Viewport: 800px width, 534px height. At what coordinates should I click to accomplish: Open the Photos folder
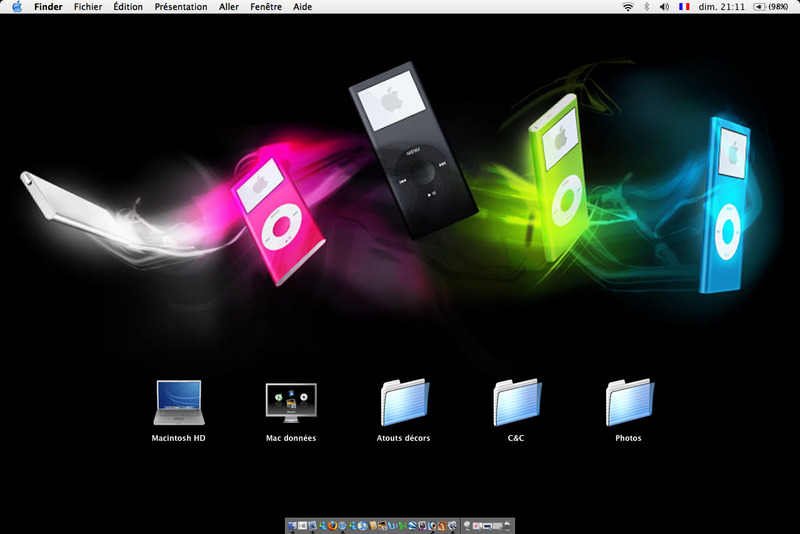pos(629,403)
